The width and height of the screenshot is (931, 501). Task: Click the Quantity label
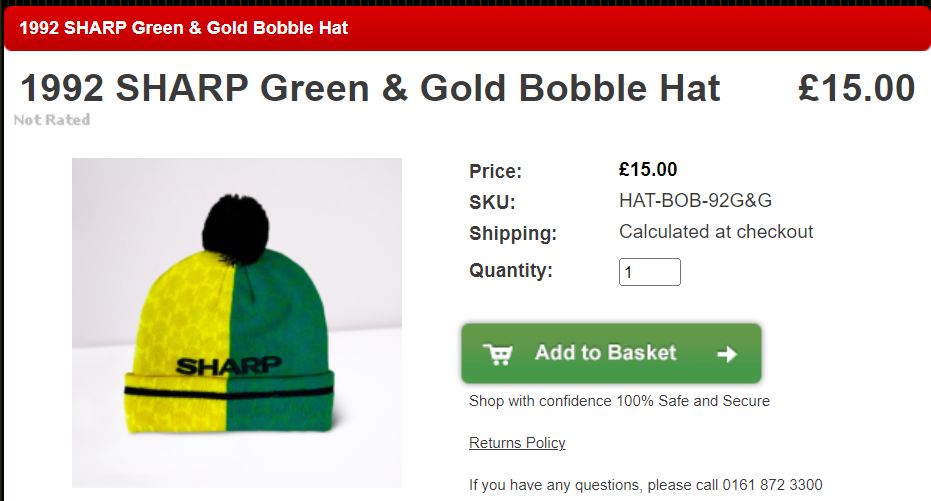point(511,271)
